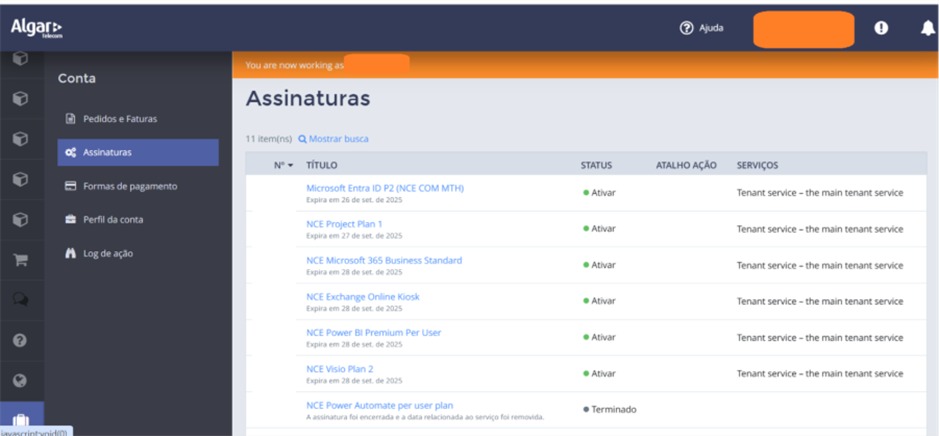This screenshot has width=939, height=436.
Task: Open the notifications bell
Action: (927, 28)
